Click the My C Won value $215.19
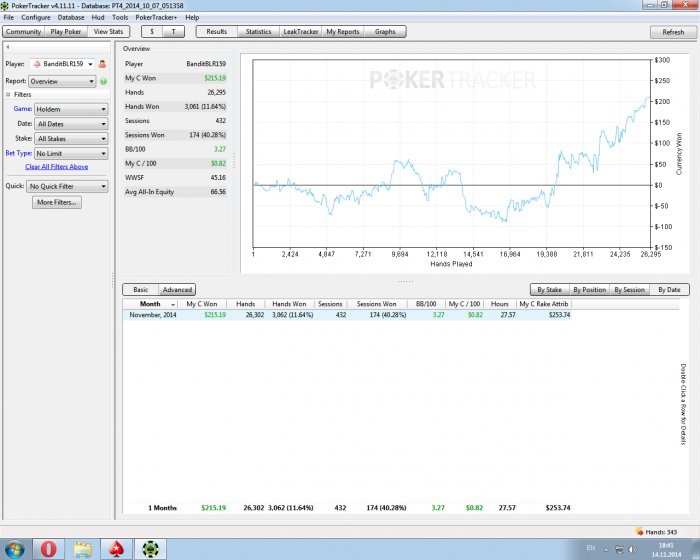The height and width of the screenshot is (560, 700). pyautogui.click(x=215, y=78)
